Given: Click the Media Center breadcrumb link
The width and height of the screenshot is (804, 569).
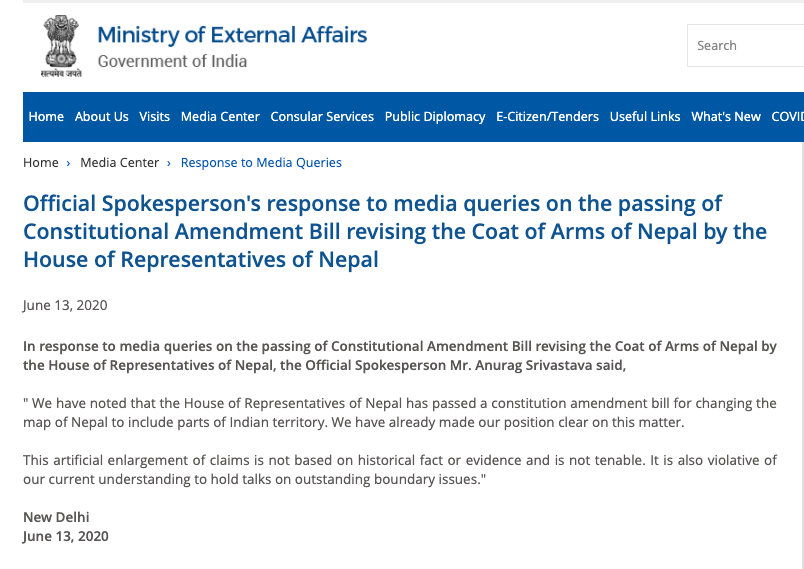Looking at the screenshot, I should tap(119, 162).
